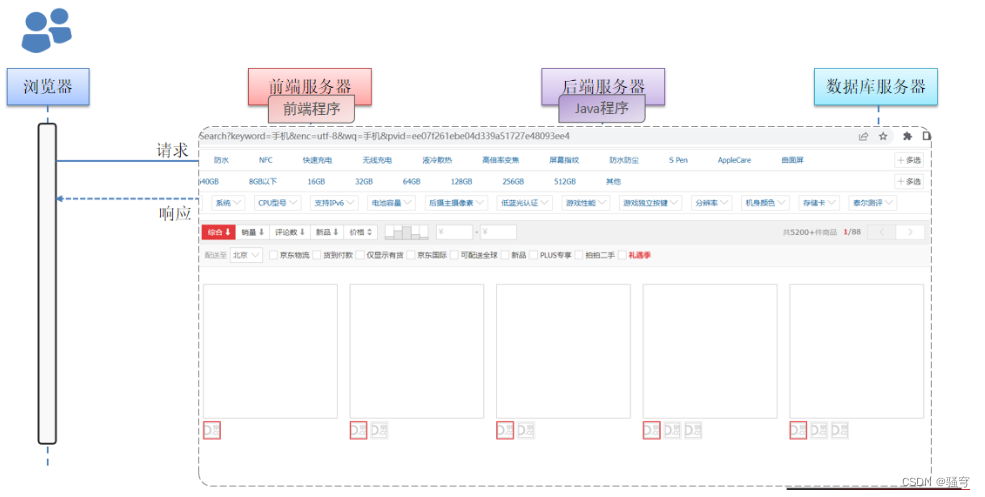
Task: Expand the 支持IPv6 dropdown
Action: click(x=334, y=203)
